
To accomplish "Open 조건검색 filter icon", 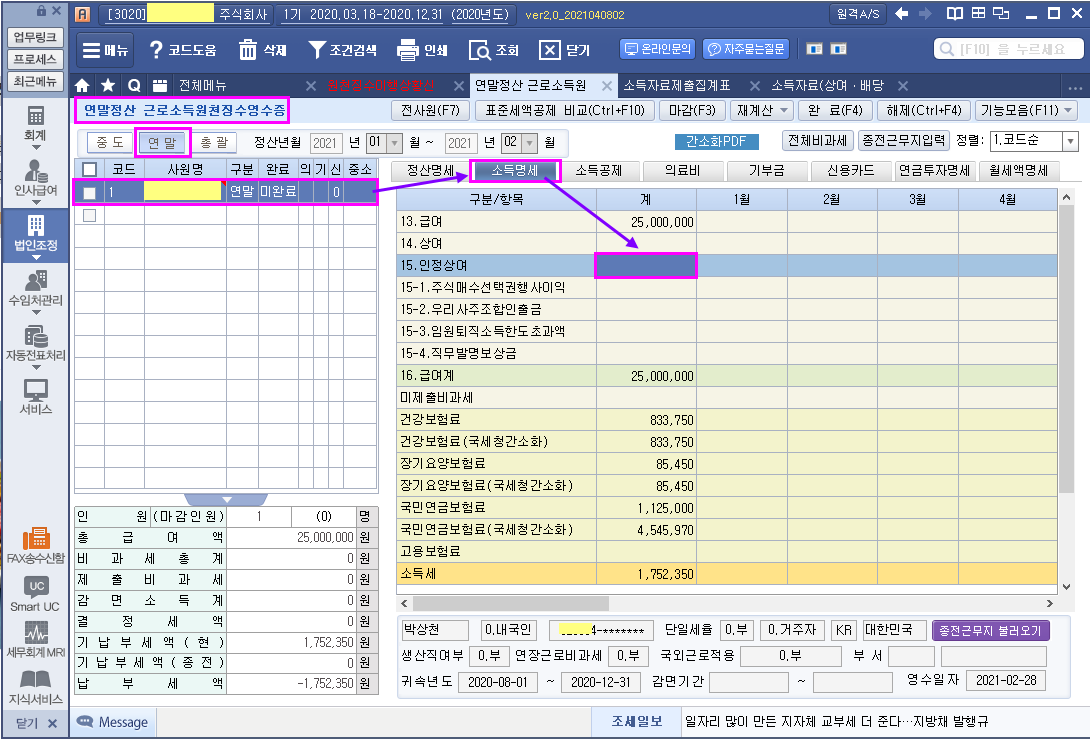I will [317, 50].
